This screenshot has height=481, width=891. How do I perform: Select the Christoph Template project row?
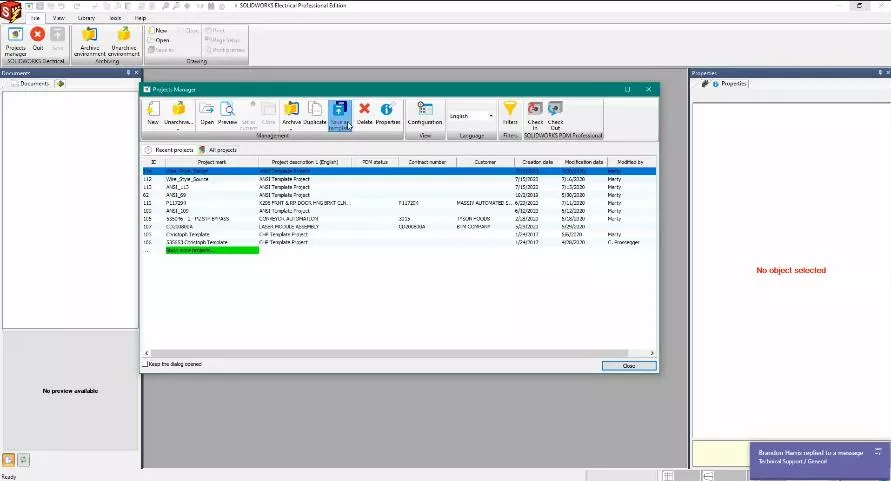[x=399, y=234]
